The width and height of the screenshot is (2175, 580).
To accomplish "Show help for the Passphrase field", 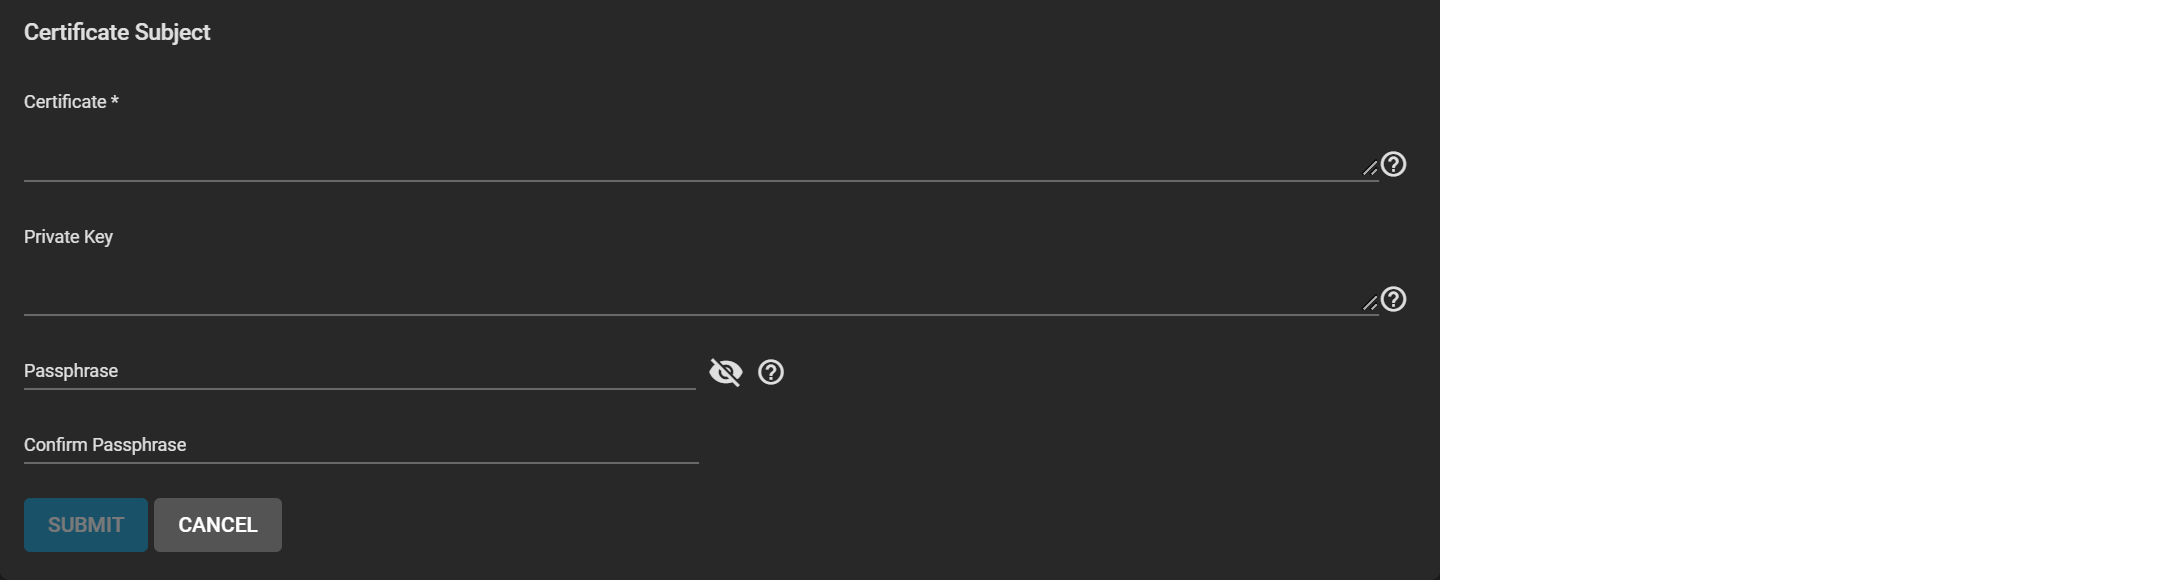I will click(x=771, y=372).
